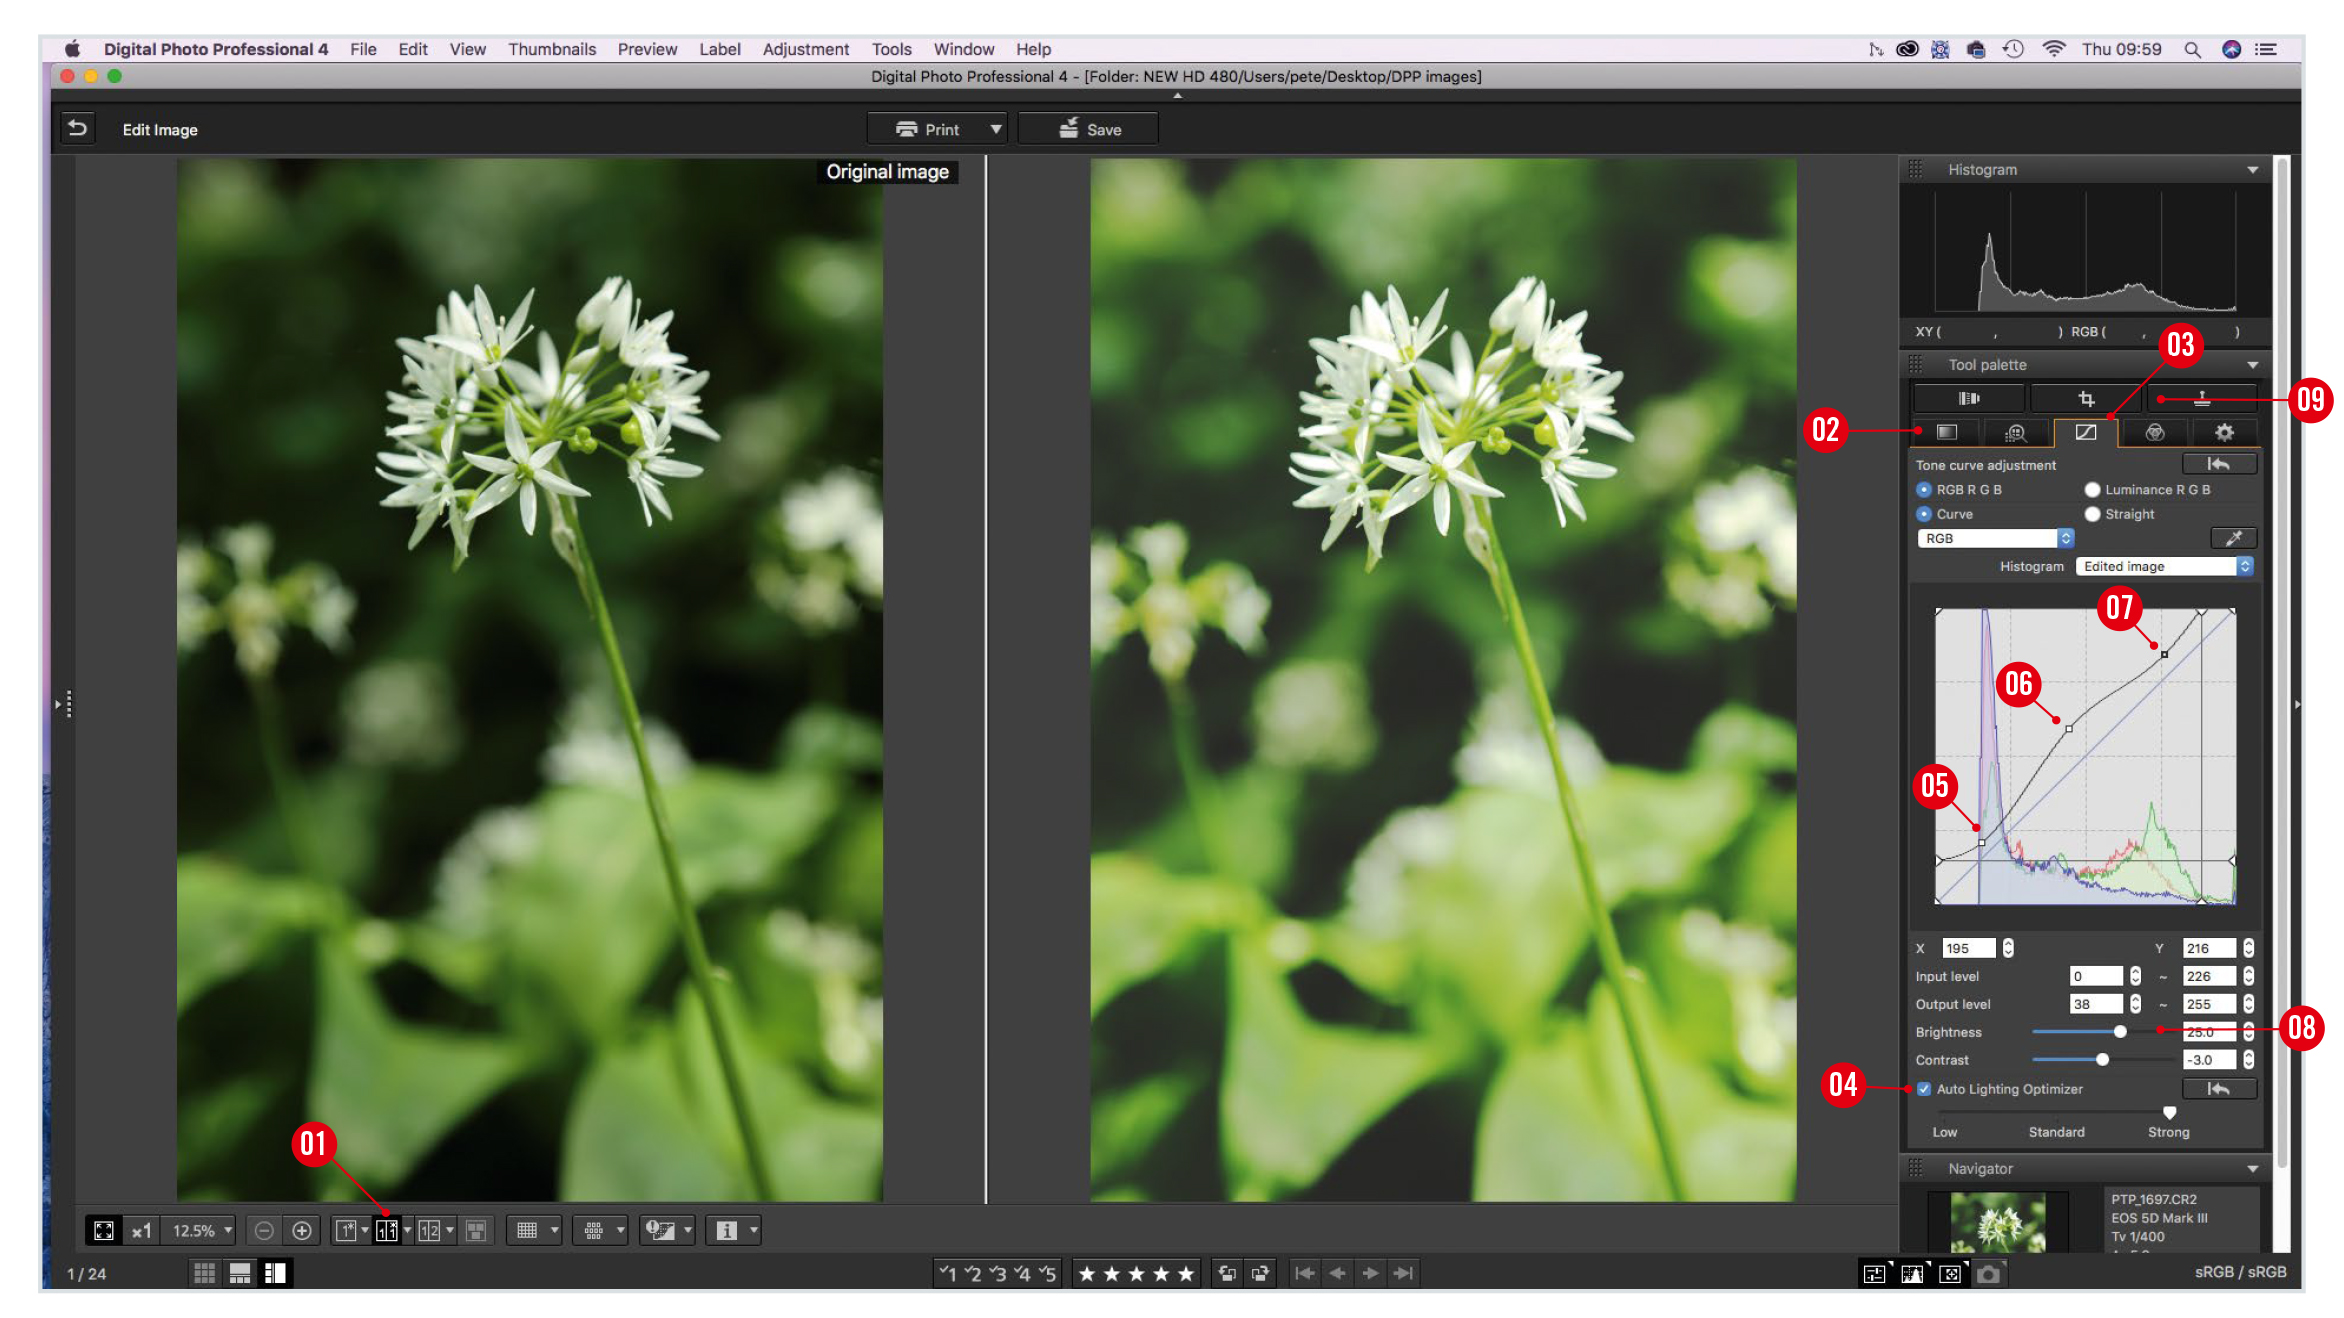This screenshot has width=2344, height=1318.
Task: Toggle AF points display icon
Action: click(593, 1230)
